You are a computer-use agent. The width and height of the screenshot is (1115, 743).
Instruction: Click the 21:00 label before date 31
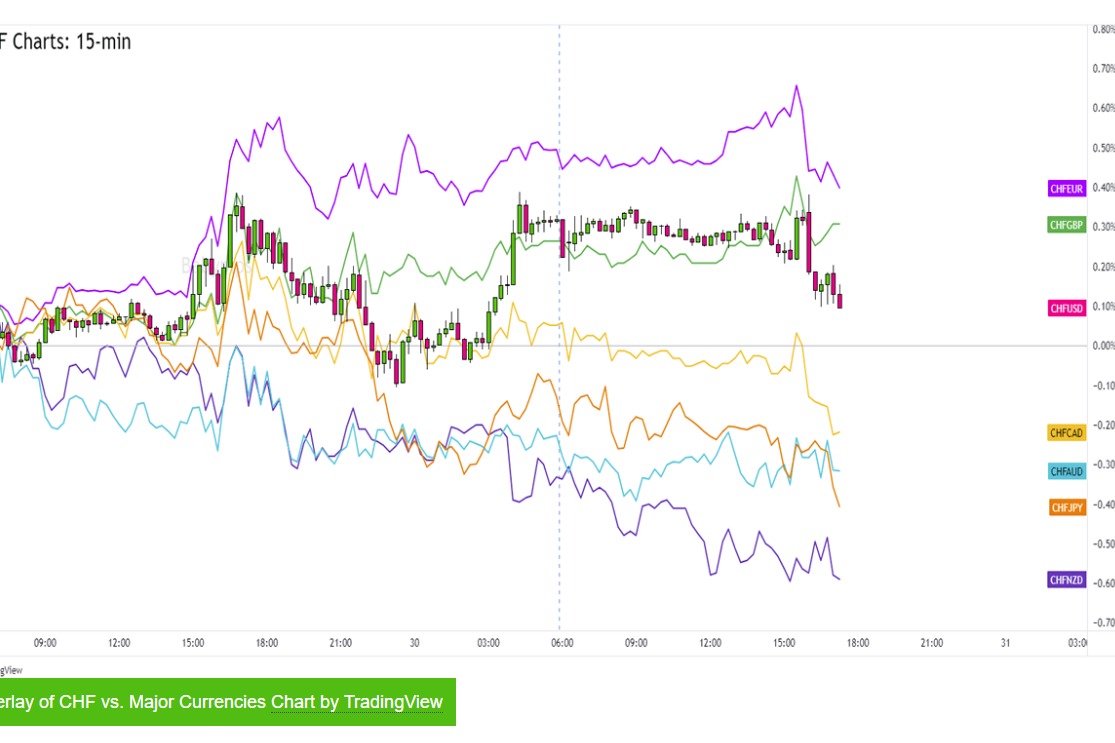pyautogui.click(x=931, y=643)
